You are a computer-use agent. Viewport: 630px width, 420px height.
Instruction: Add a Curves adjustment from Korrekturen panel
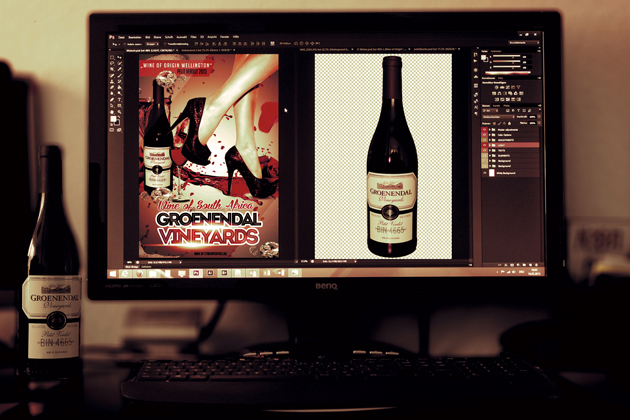507,87
